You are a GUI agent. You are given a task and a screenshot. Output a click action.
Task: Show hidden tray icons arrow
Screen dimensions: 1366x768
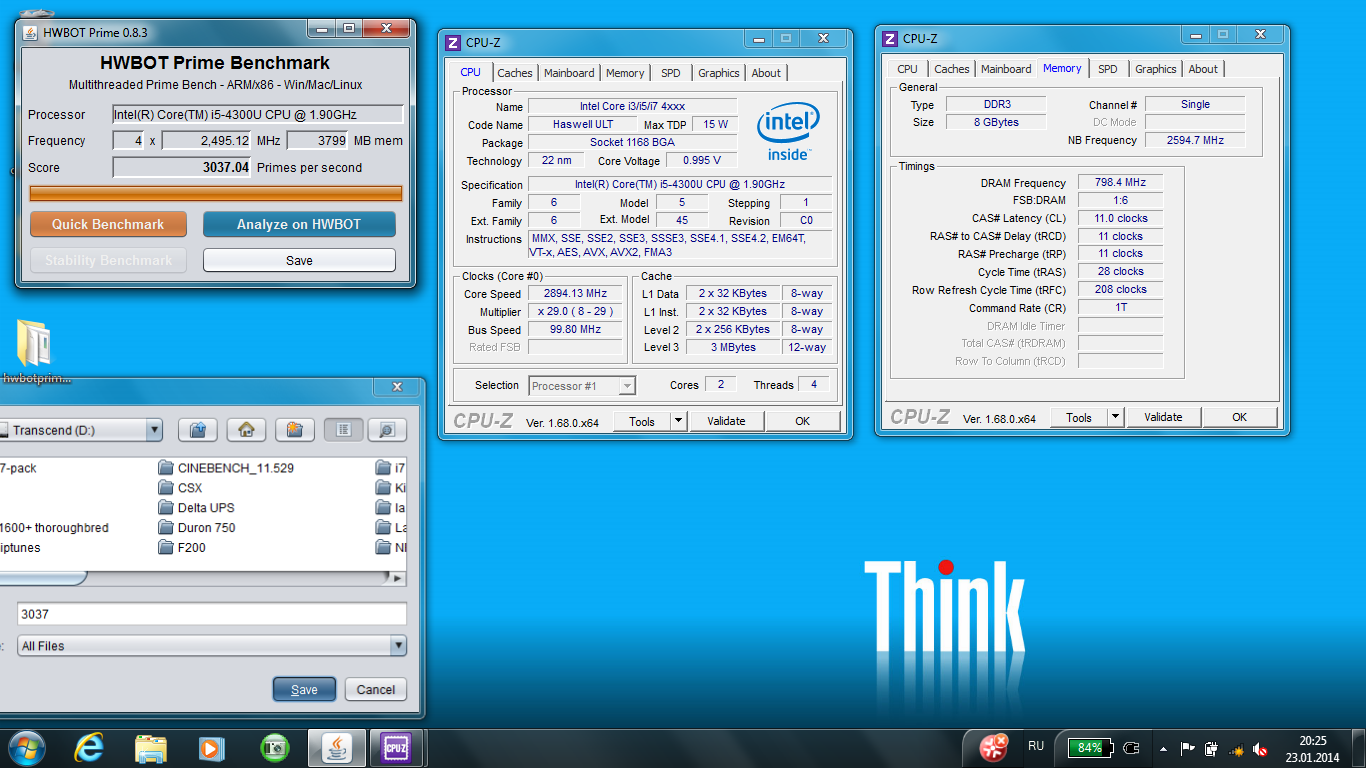[x=1163, y=748]
